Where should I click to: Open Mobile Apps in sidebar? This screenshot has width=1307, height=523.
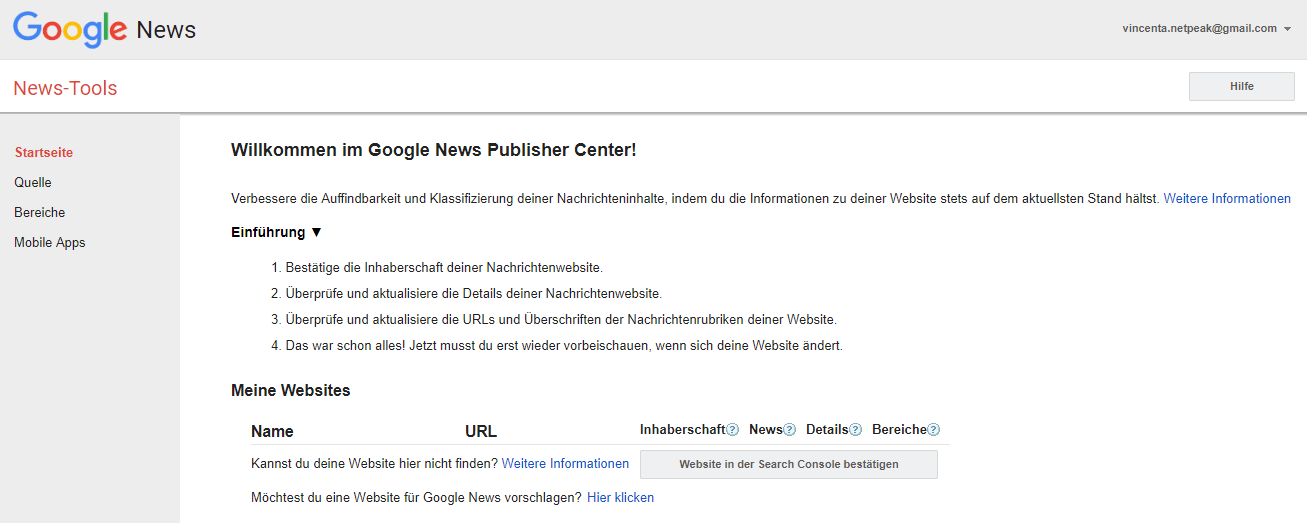coord(50,243)
